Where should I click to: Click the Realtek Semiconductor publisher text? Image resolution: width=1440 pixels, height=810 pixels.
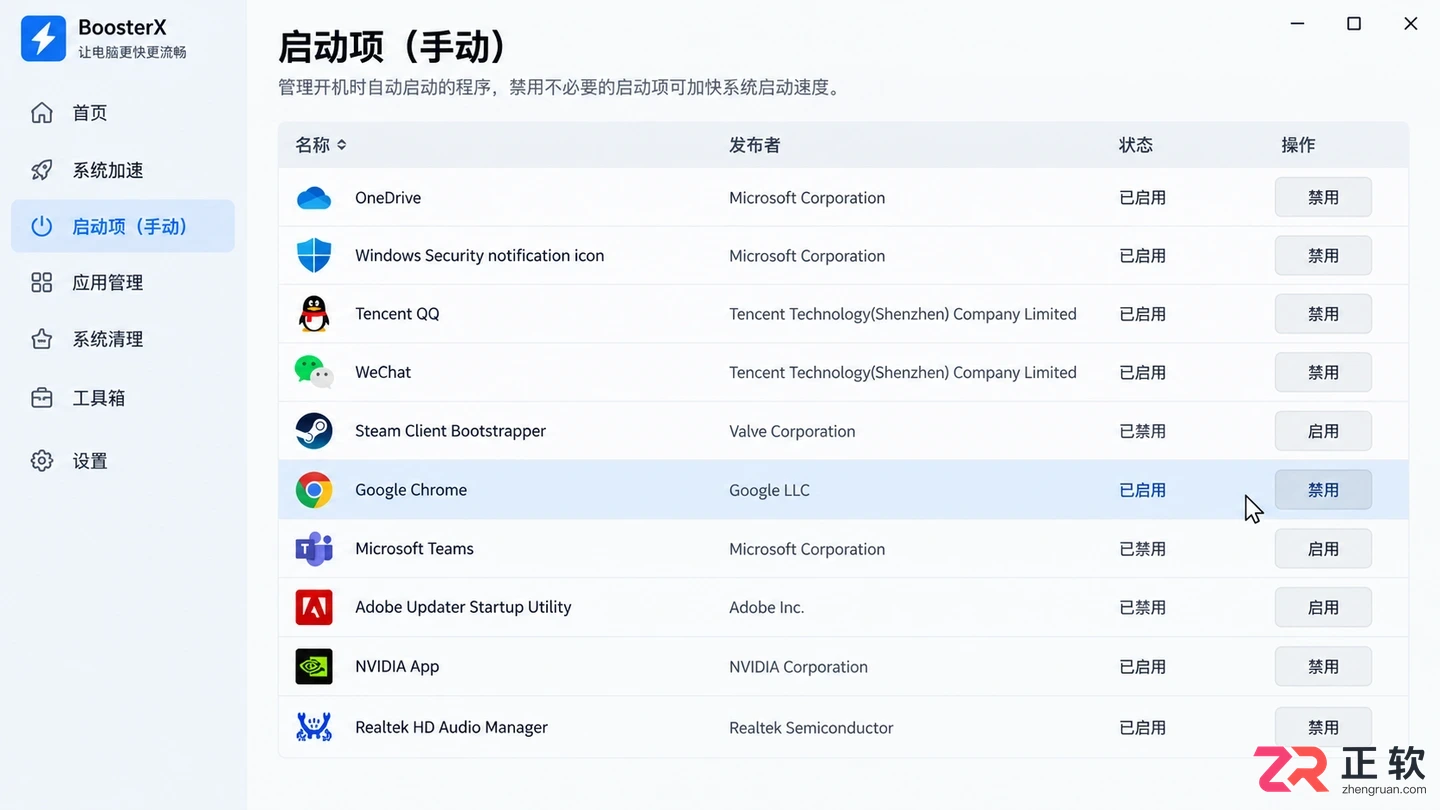(811, 727)
